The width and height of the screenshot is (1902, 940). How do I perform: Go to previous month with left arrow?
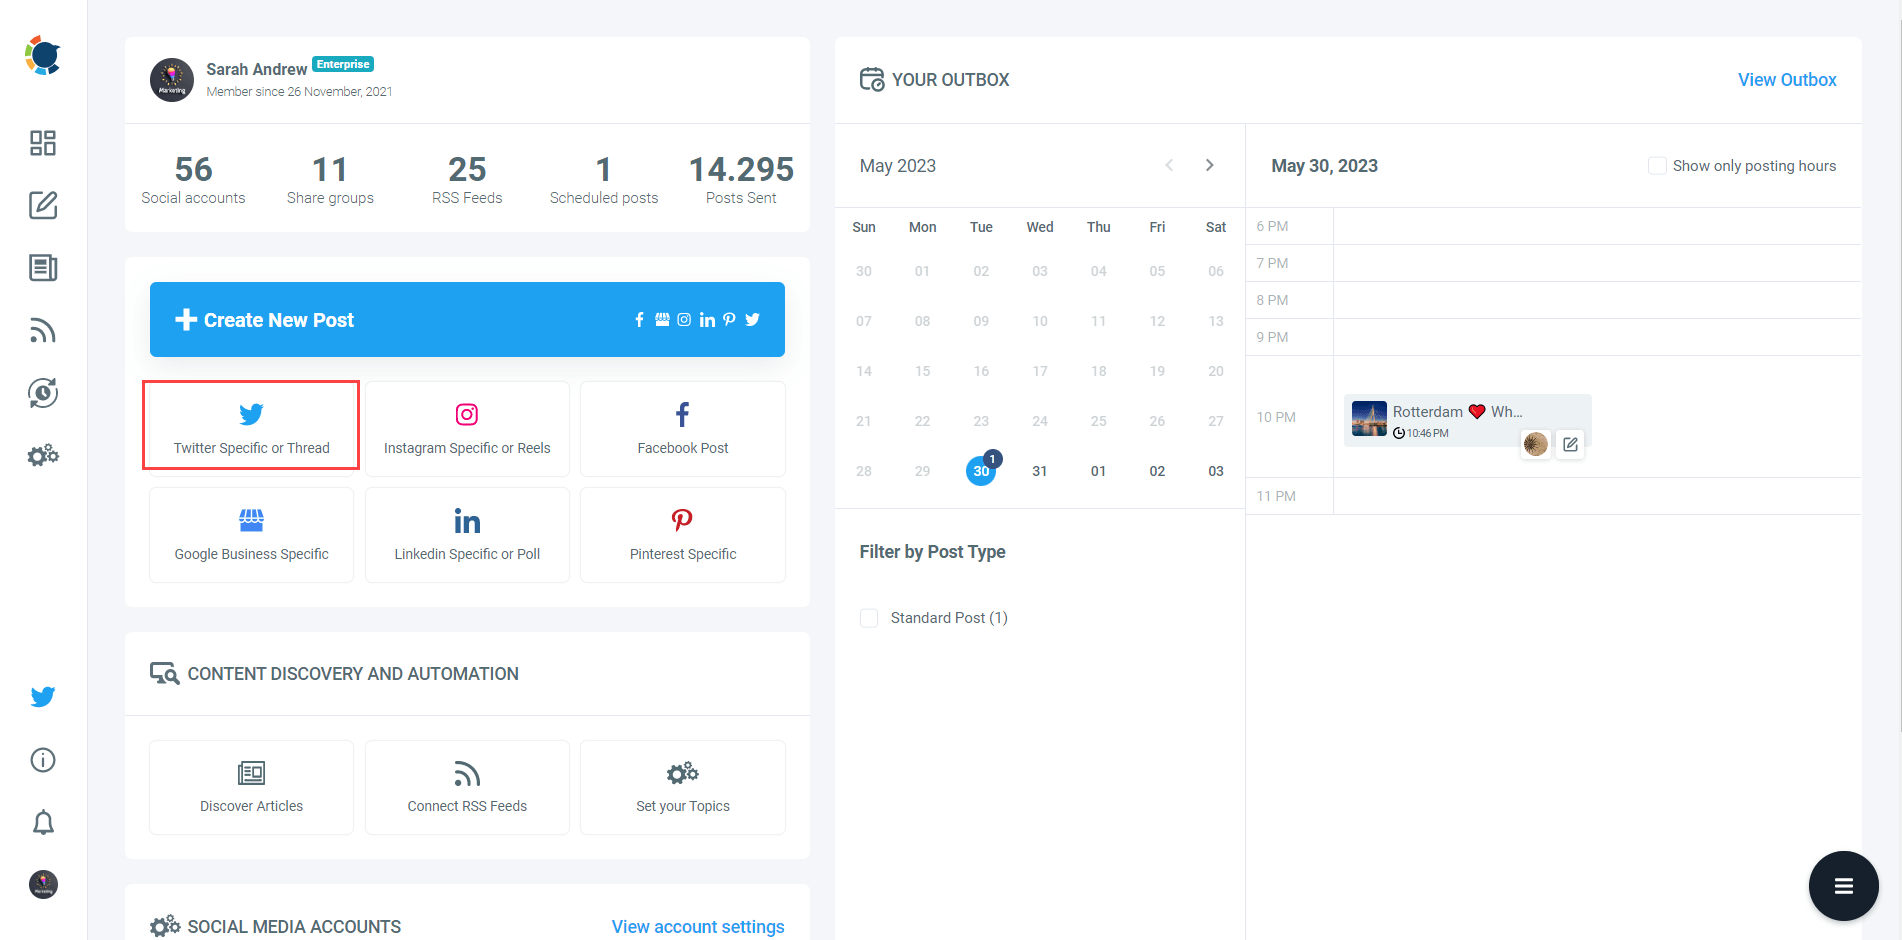tap(1169, 165)
